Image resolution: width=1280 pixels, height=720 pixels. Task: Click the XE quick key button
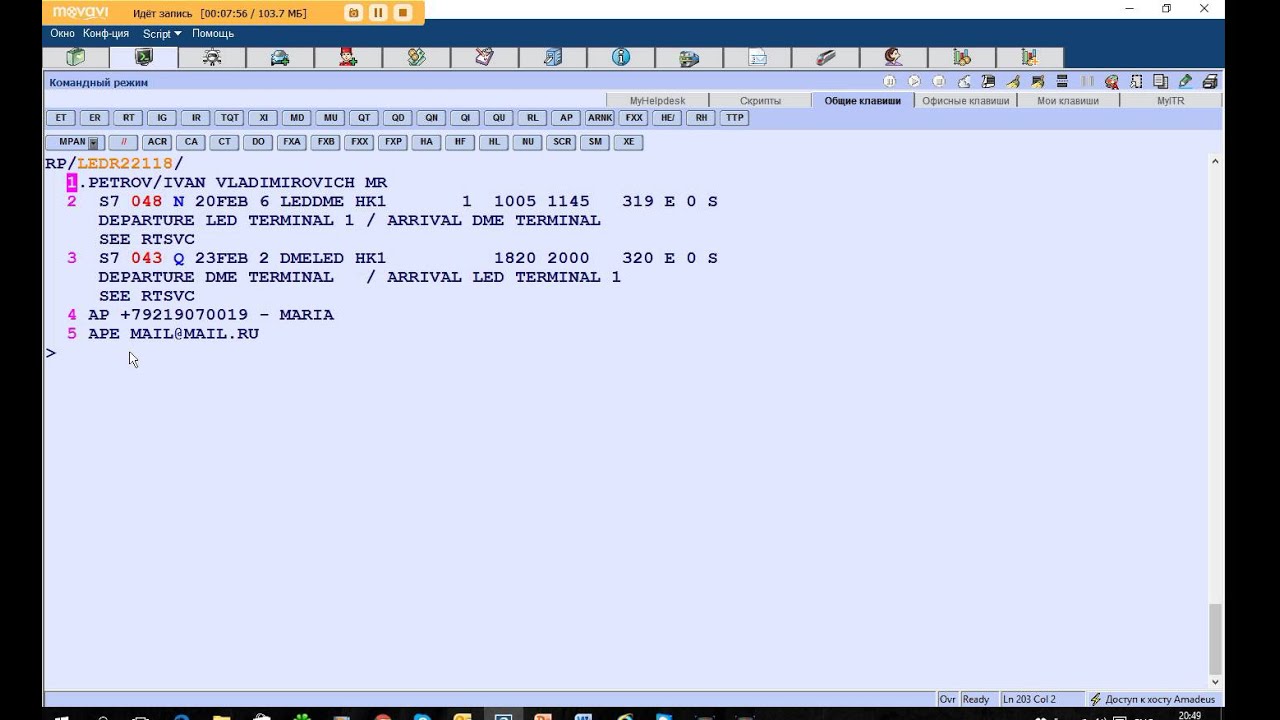(x=629, y=142)
